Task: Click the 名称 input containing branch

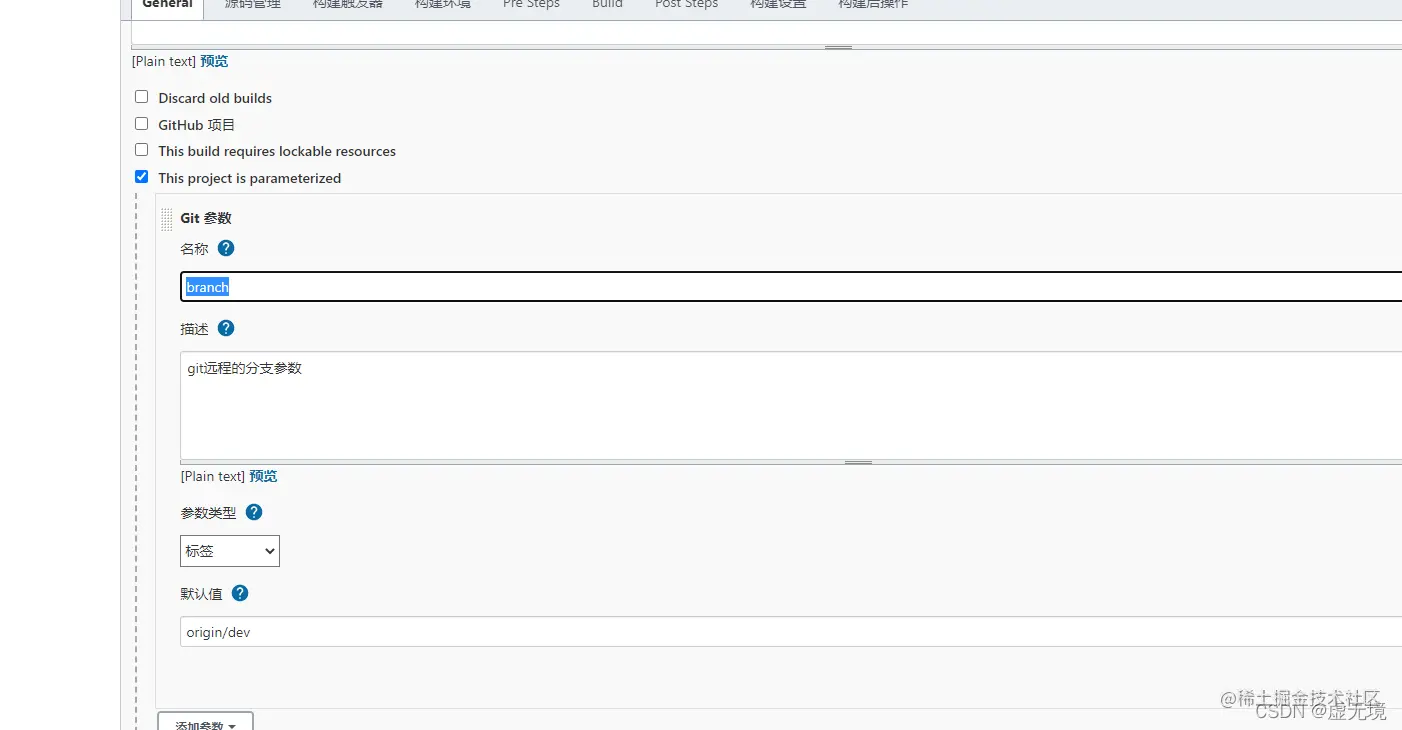Action: [x=791, y=287]
